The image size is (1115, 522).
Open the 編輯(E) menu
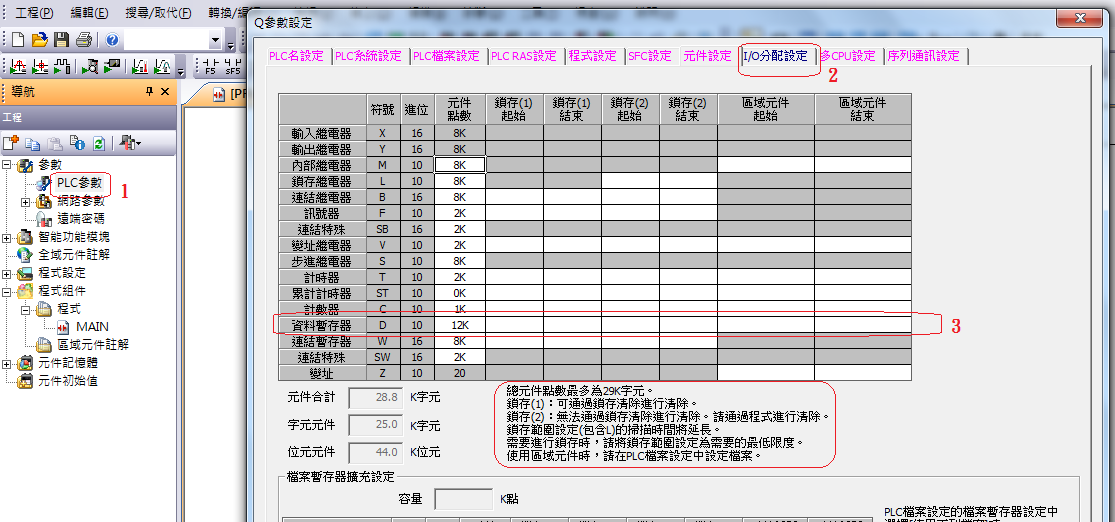click(x=90, y=13)
